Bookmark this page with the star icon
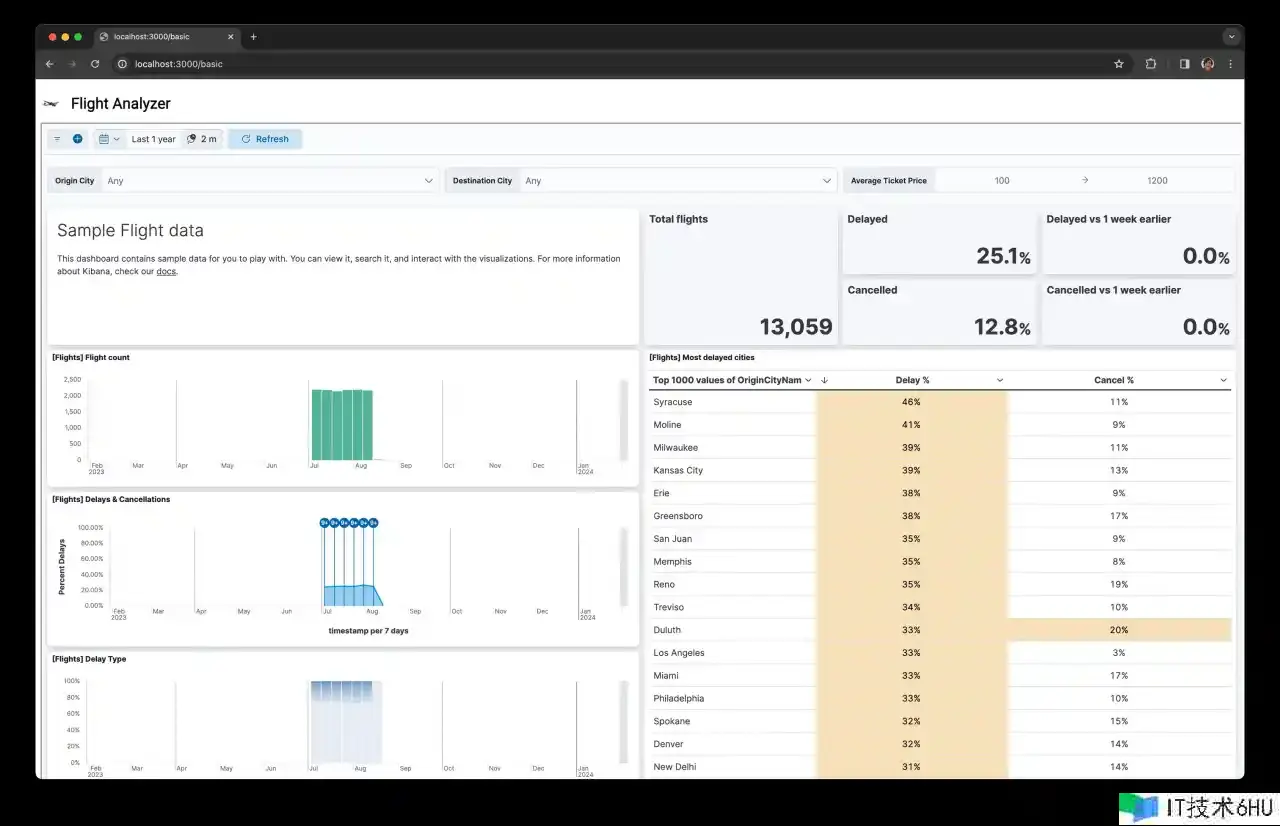 pos(1119,64)
